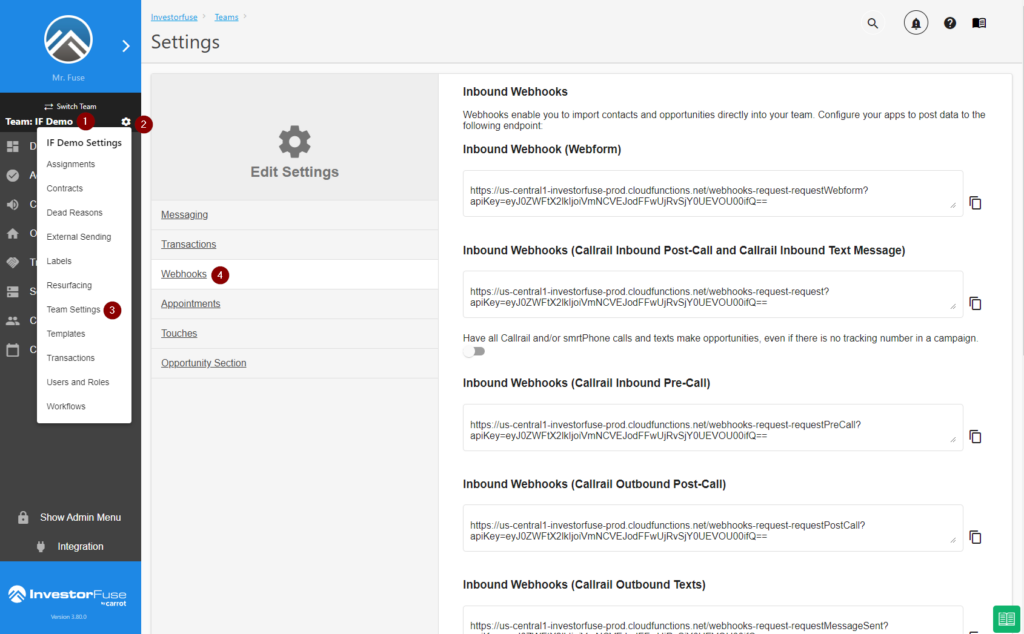Select Contracts in IF Demo Settings menu
Screen dimensions: 1024x634
(65, 188)
